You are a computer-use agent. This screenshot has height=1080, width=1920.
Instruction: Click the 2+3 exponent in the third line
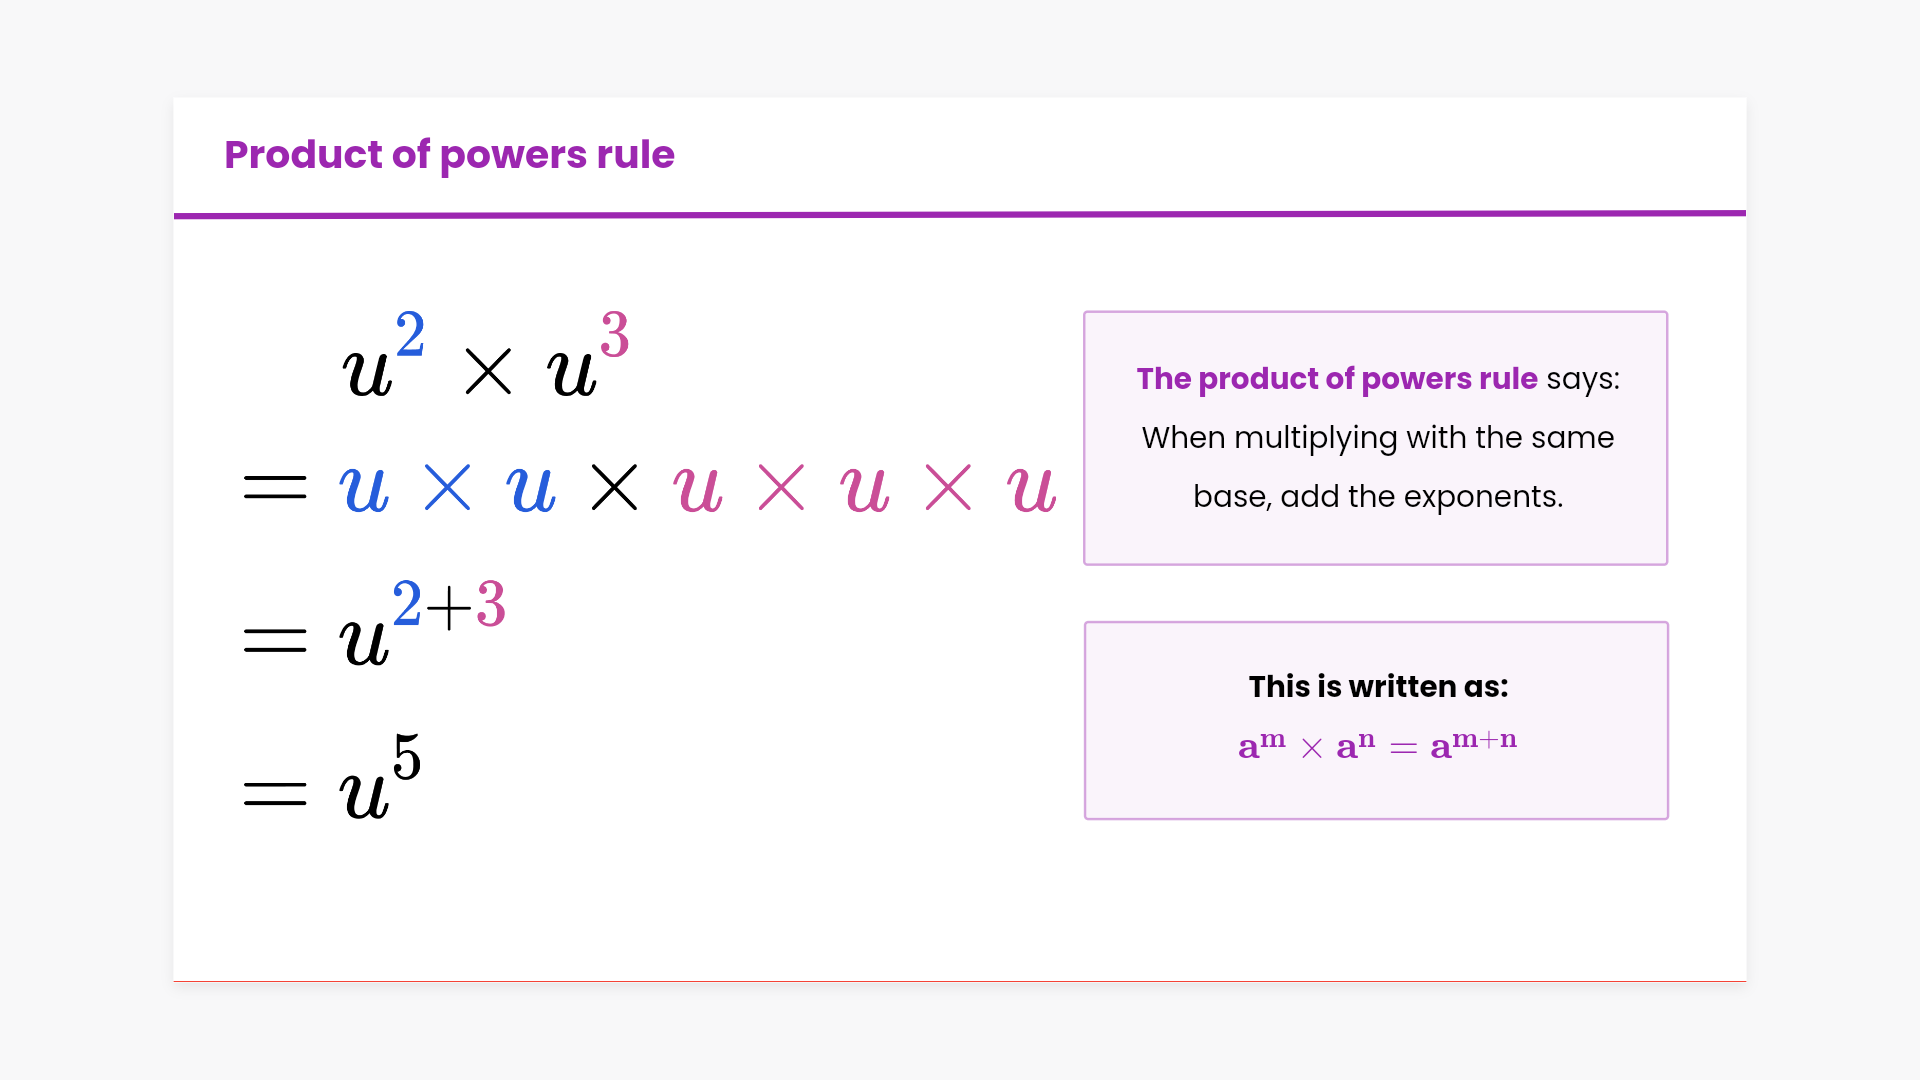(449, 604)
